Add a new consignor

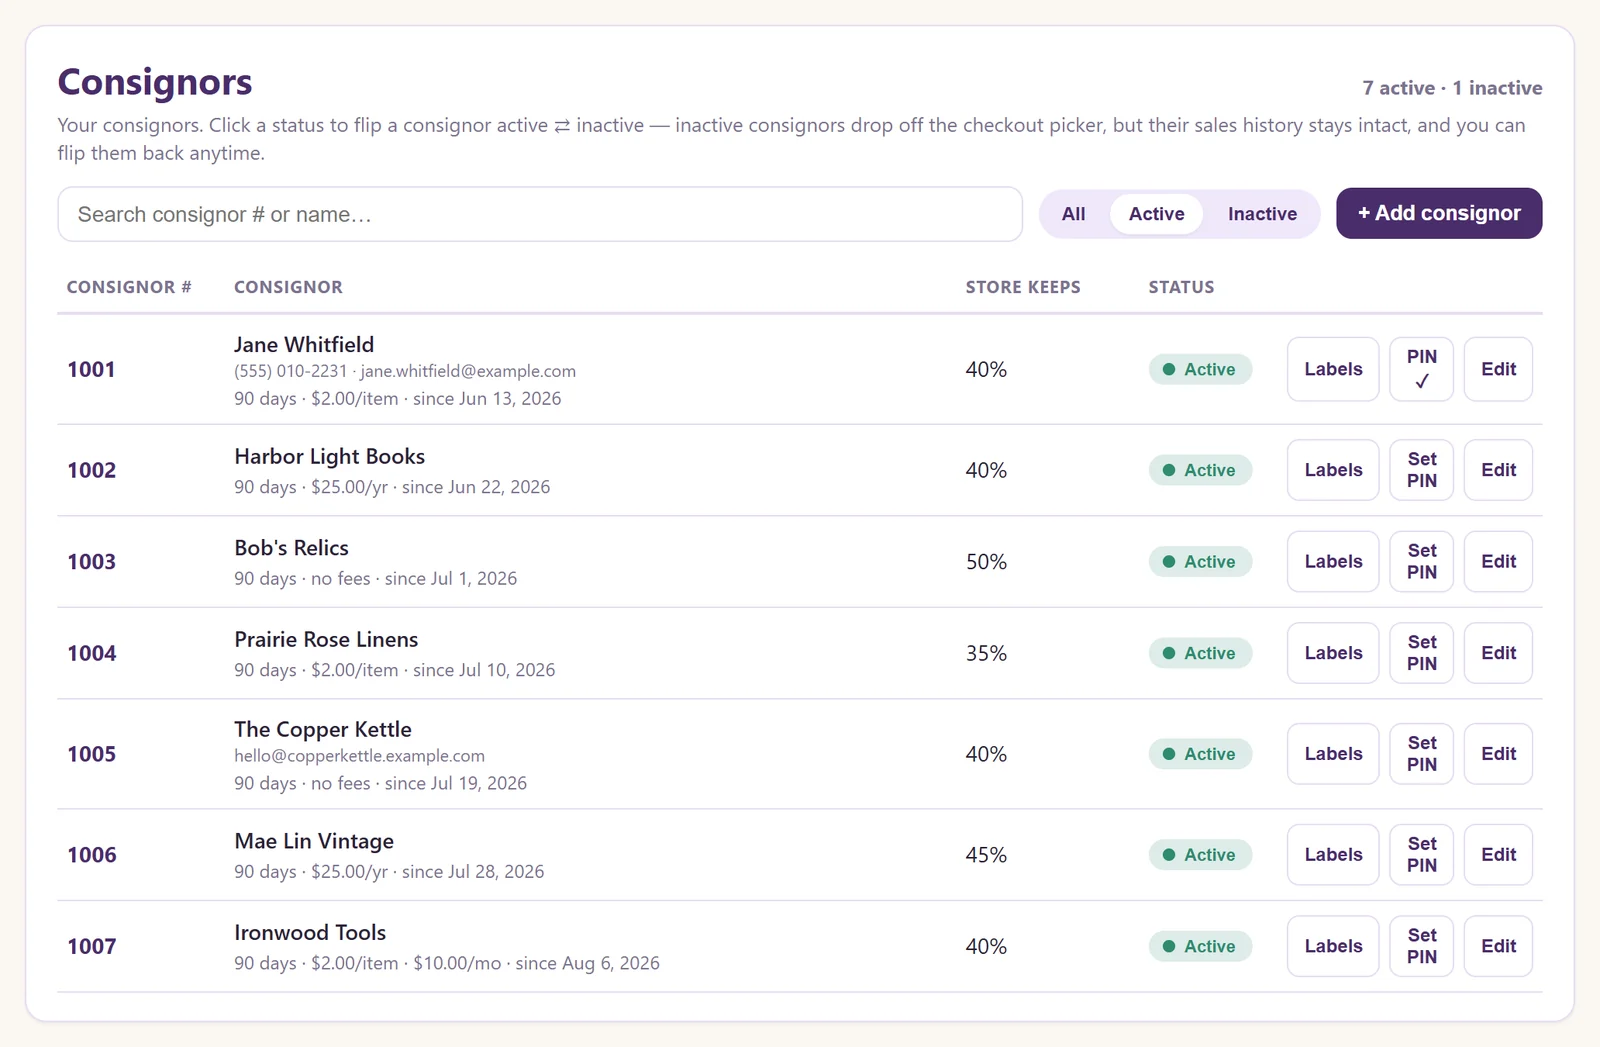pos(1439,213)
